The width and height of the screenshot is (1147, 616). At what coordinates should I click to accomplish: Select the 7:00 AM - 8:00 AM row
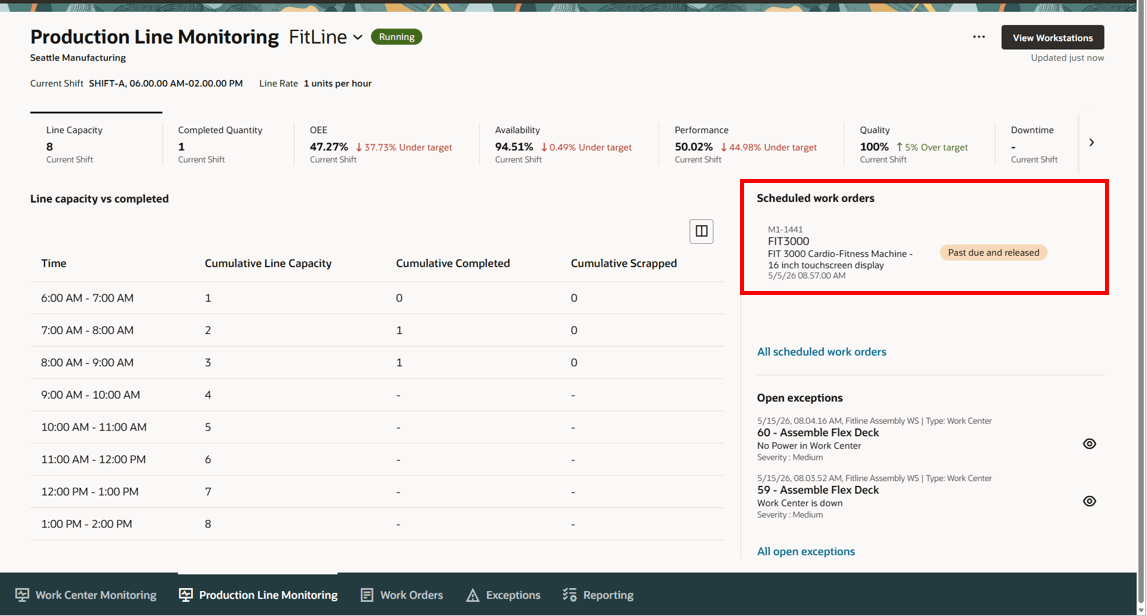point(377,331)
